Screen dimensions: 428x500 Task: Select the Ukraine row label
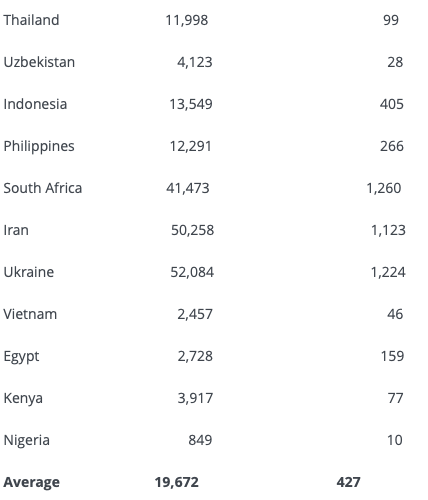pos(29,272)
